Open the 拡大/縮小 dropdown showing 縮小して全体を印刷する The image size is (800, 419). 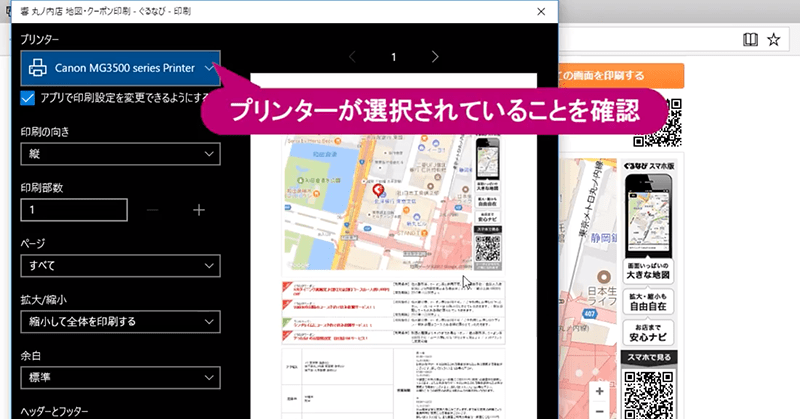pos(120,322)
